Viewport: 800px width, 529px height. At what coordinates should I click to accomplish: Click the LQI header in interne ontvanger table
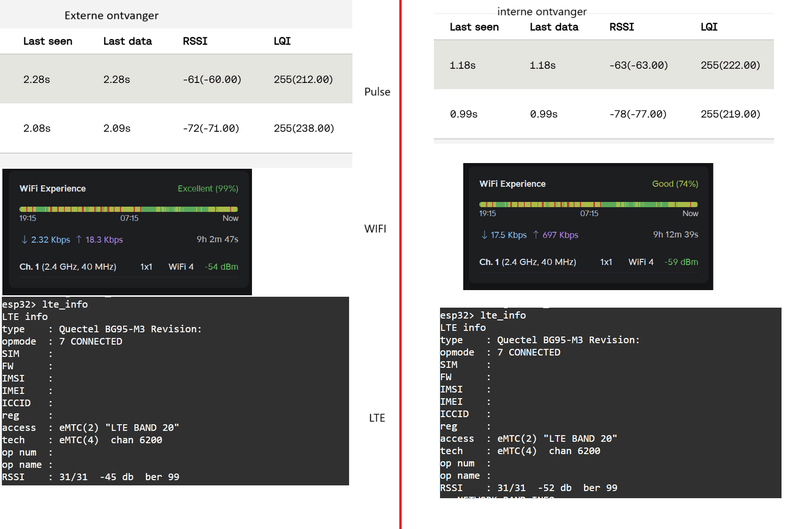[x=709, y=27]
